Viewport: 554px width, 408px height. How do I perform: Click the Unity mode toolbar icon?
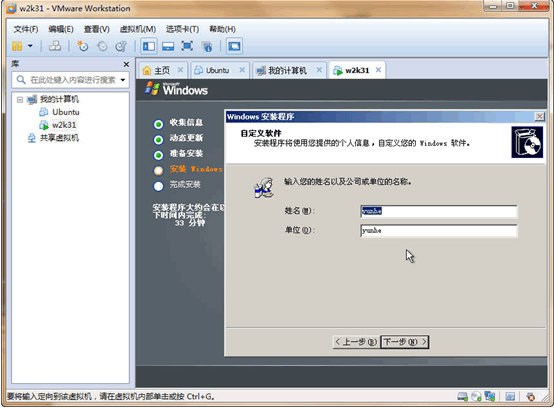point(206,46)
